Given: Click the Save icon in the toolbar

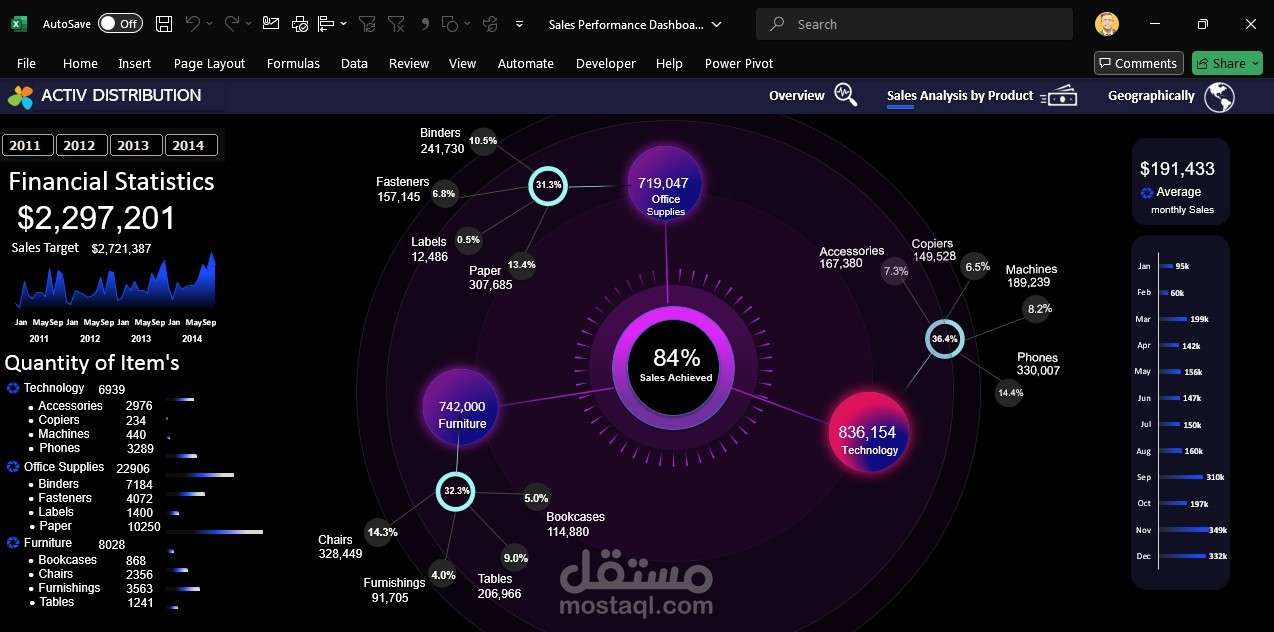Looking at the screenshot, I should [164, 23].
